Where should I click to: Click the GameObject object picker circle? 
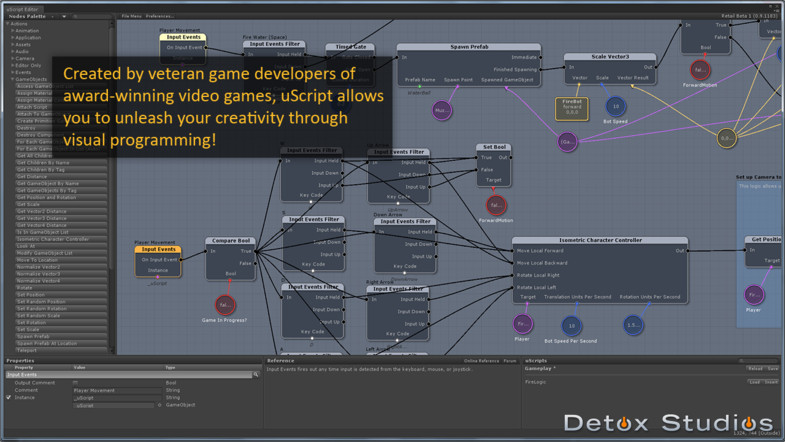[160, 405]
